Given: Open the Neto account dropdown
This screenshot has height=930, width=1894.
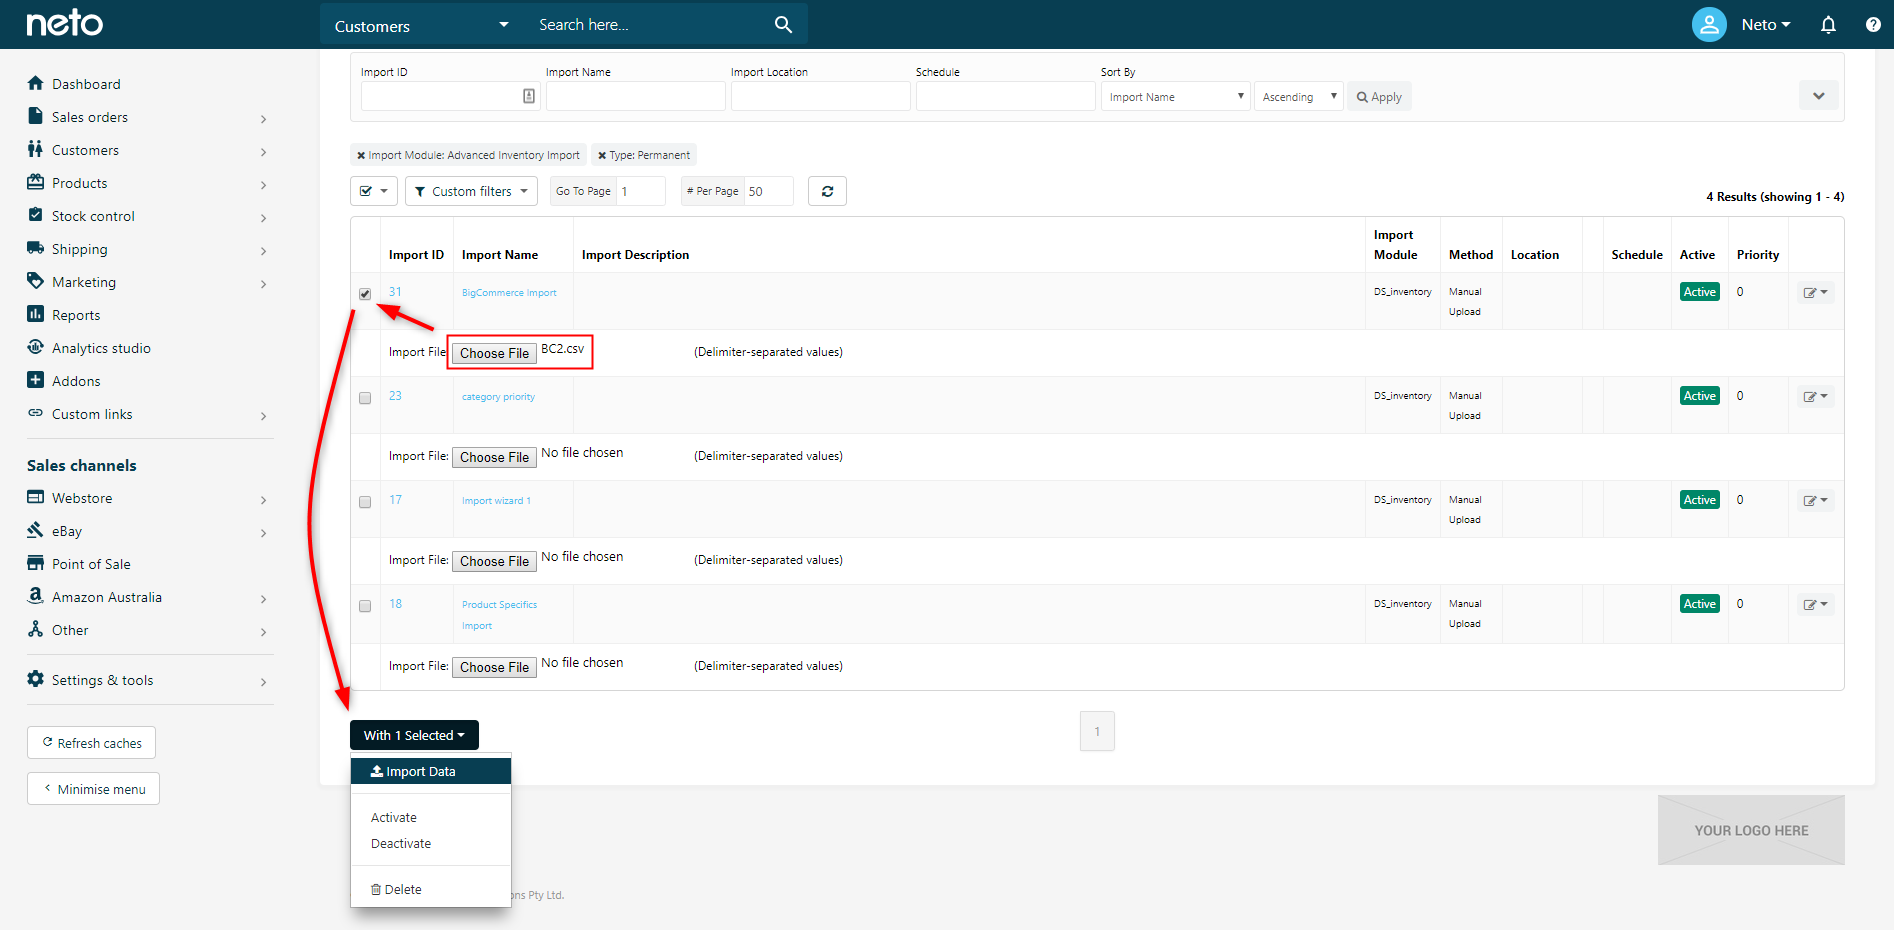Looking at the screenshot, I should click(x=1766, y=25).
